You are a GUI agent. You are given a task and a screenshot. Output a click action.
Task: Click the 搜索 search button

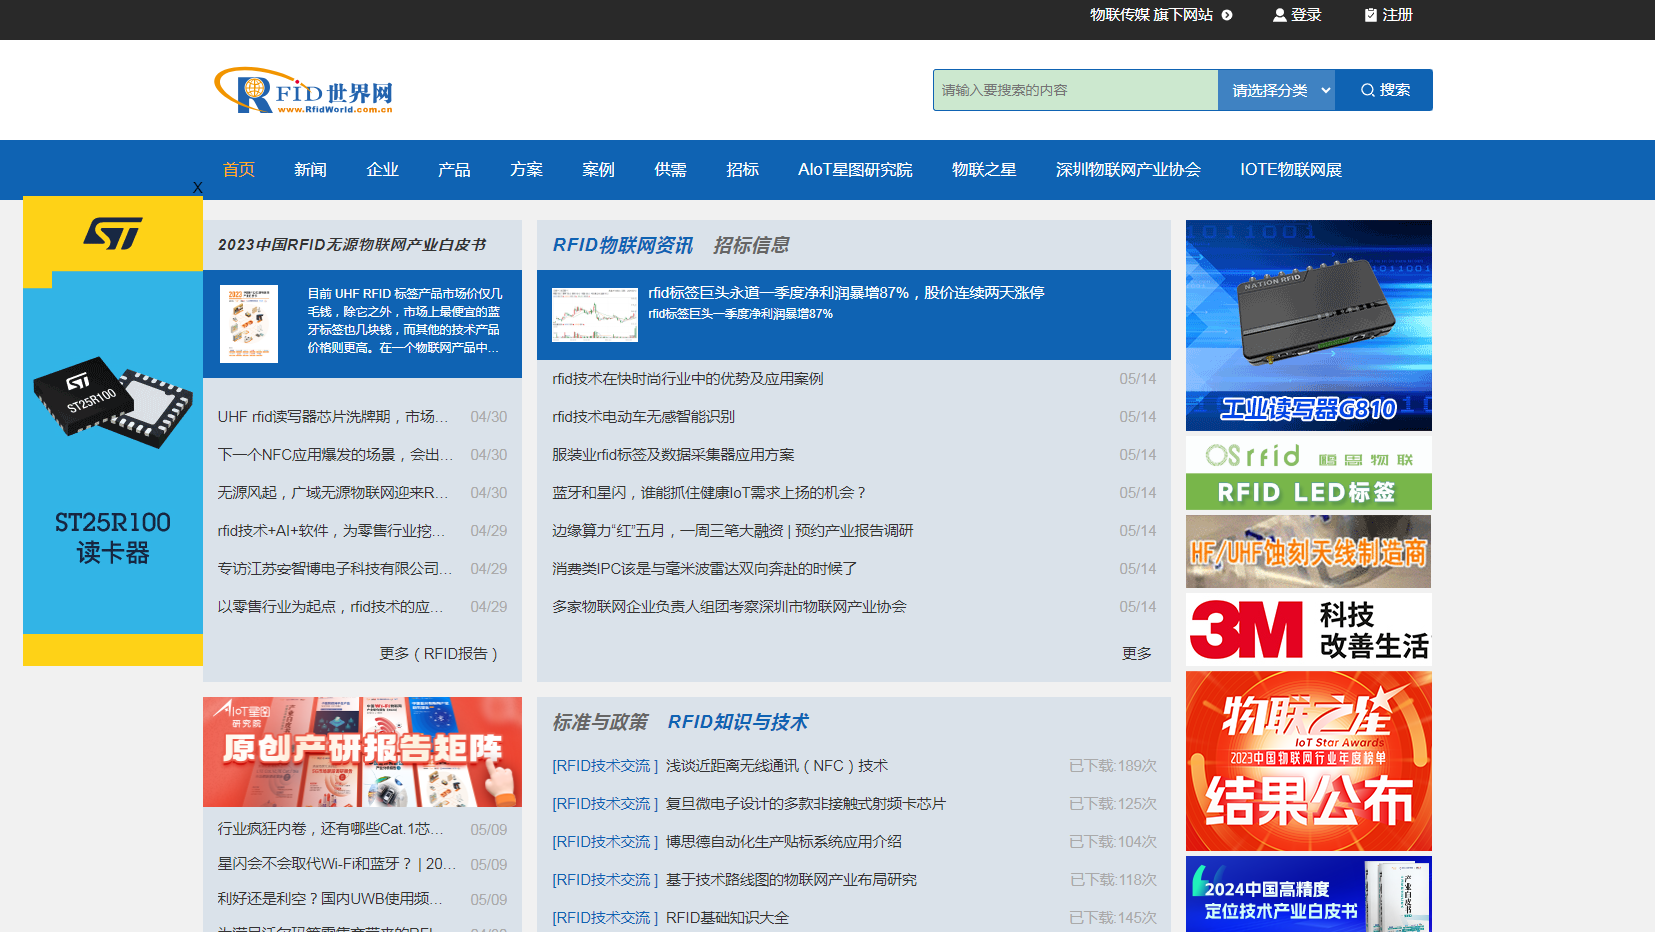tap(1385, 90)
